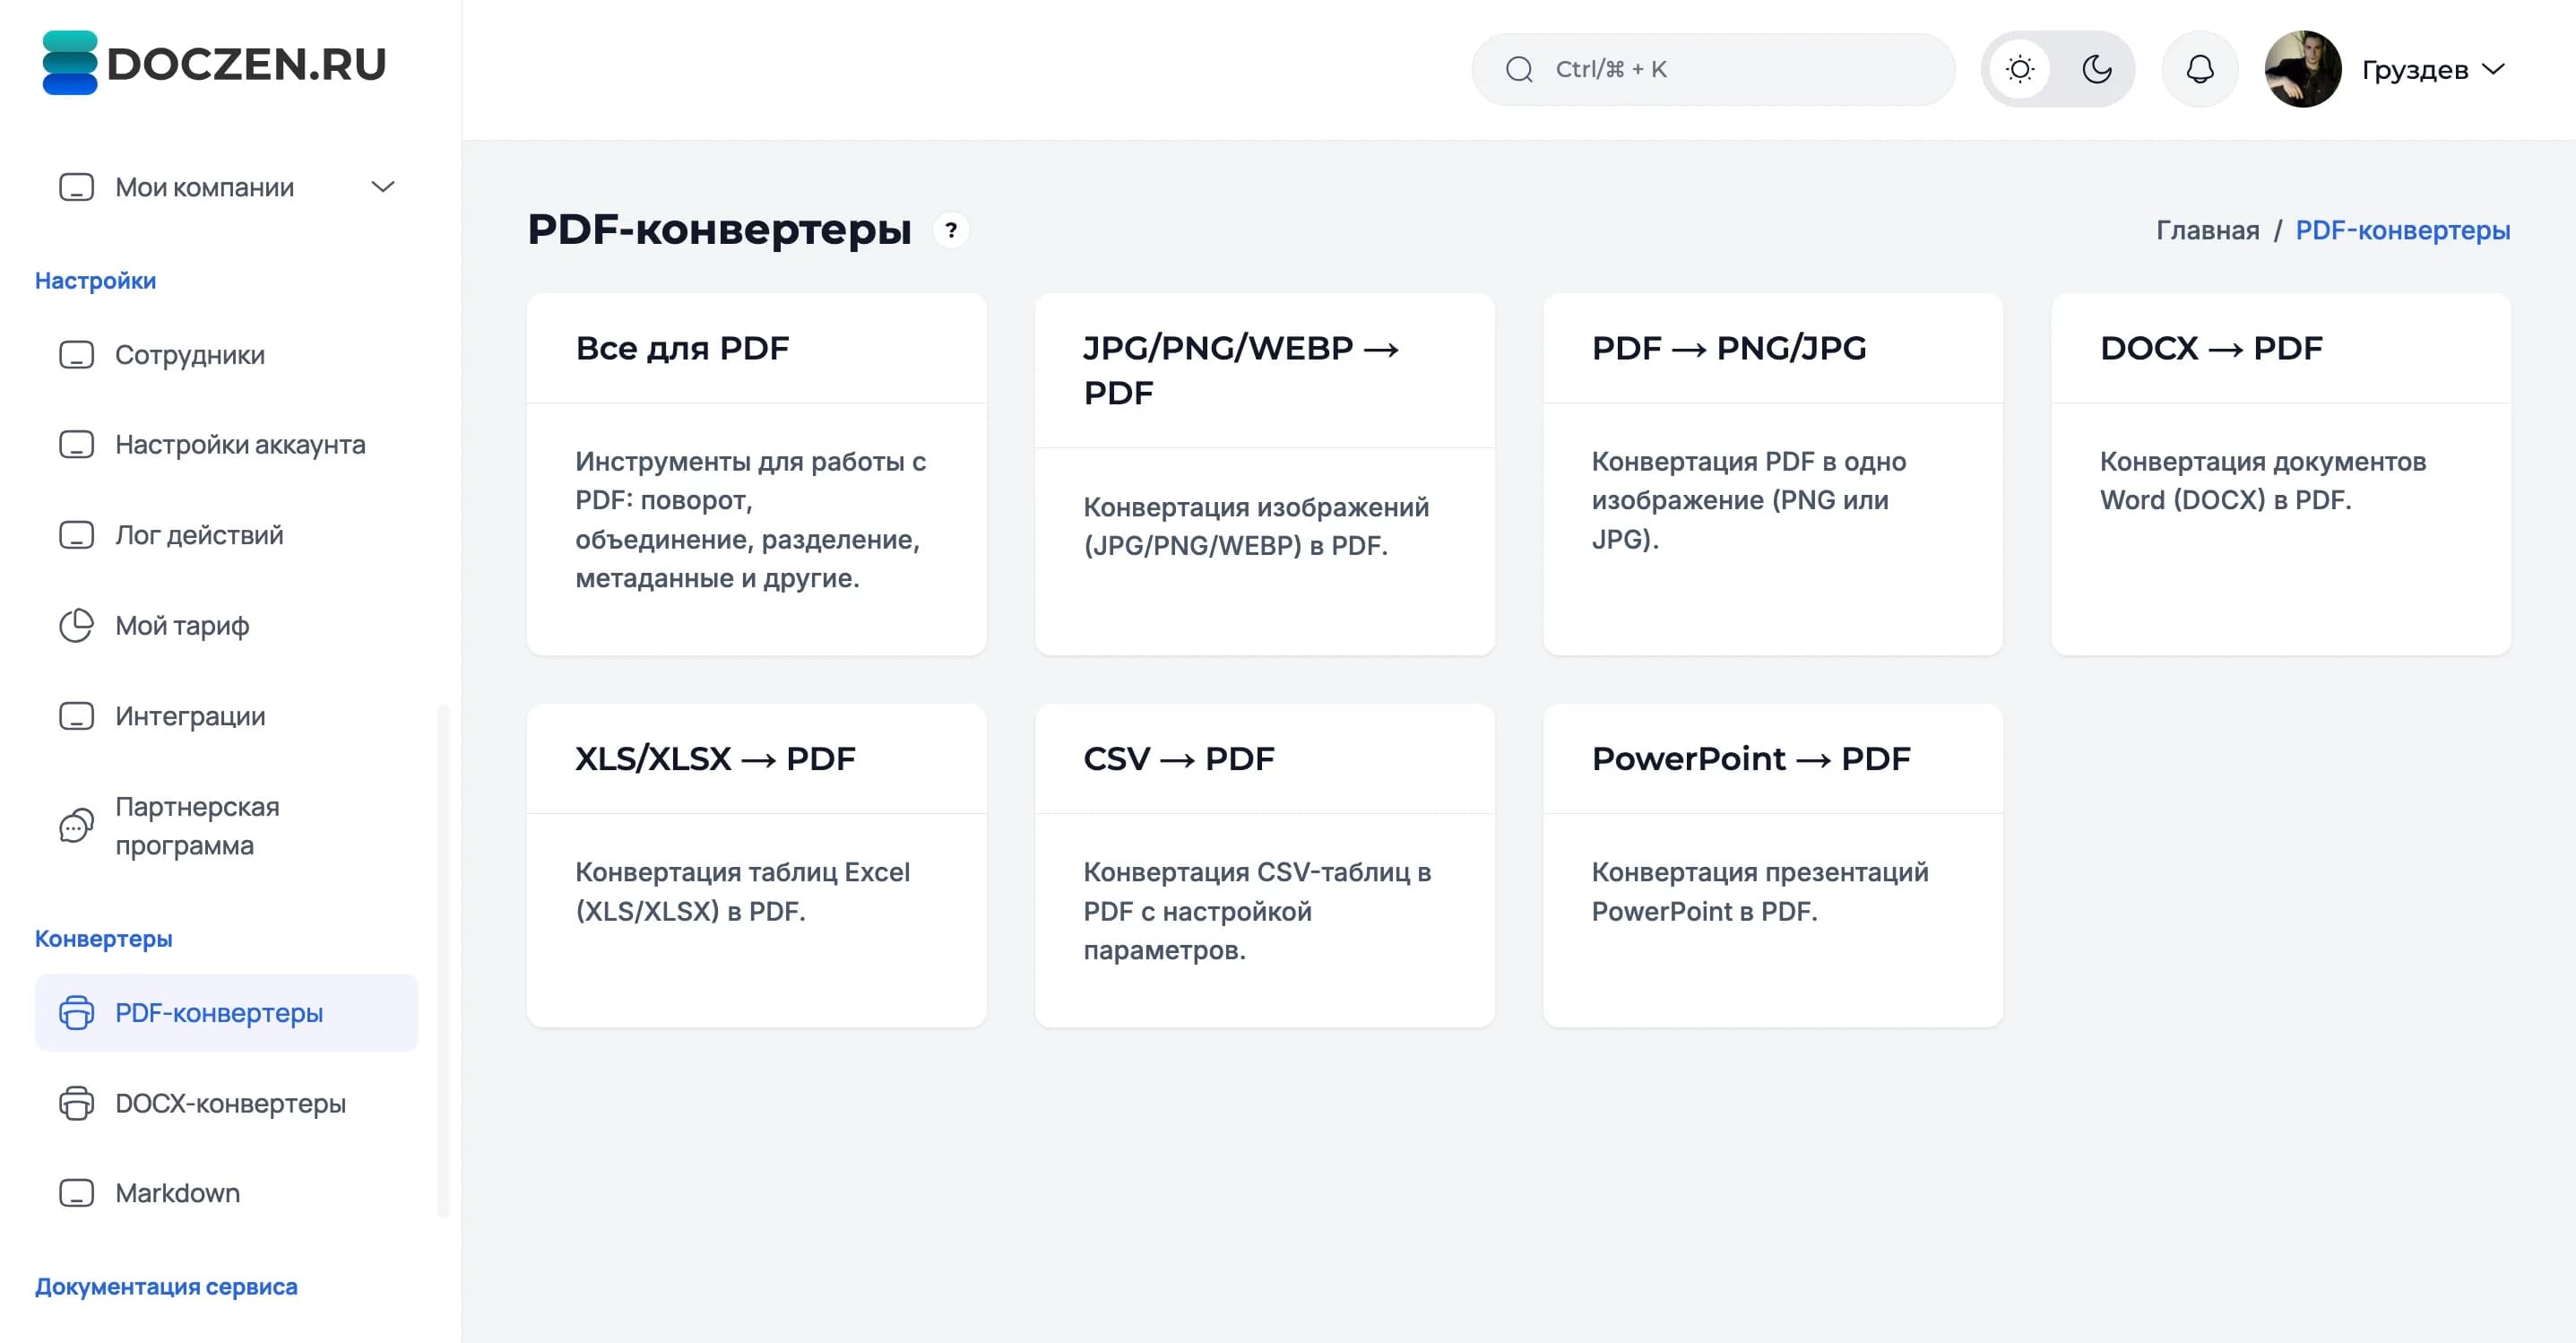The height and width of the screenshot is (1343, 2576).
Task: Click the Мой тариф pie chart icon
Action: 76,625
